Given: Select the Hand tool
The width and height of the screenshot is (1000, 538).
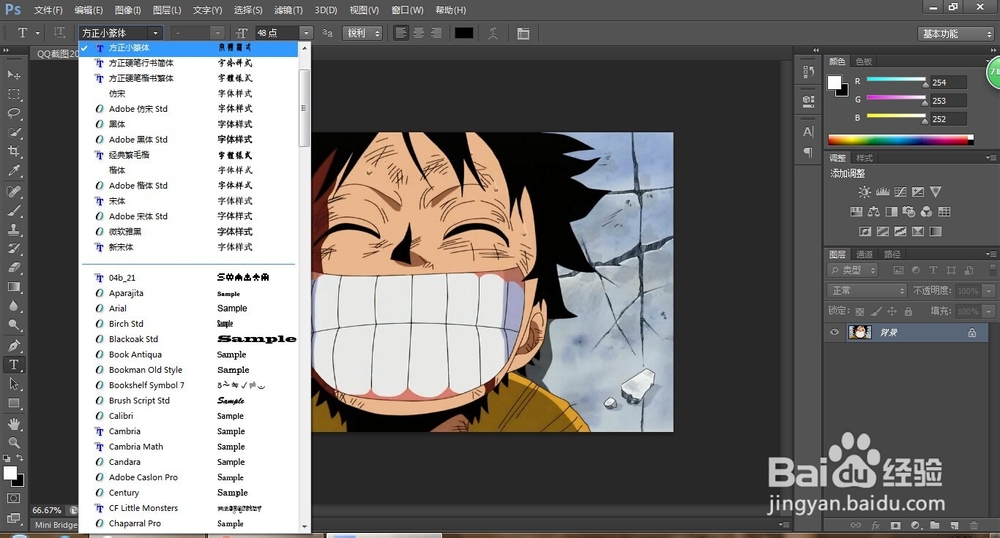Looking at the screenshot, I should coord(13,423).
